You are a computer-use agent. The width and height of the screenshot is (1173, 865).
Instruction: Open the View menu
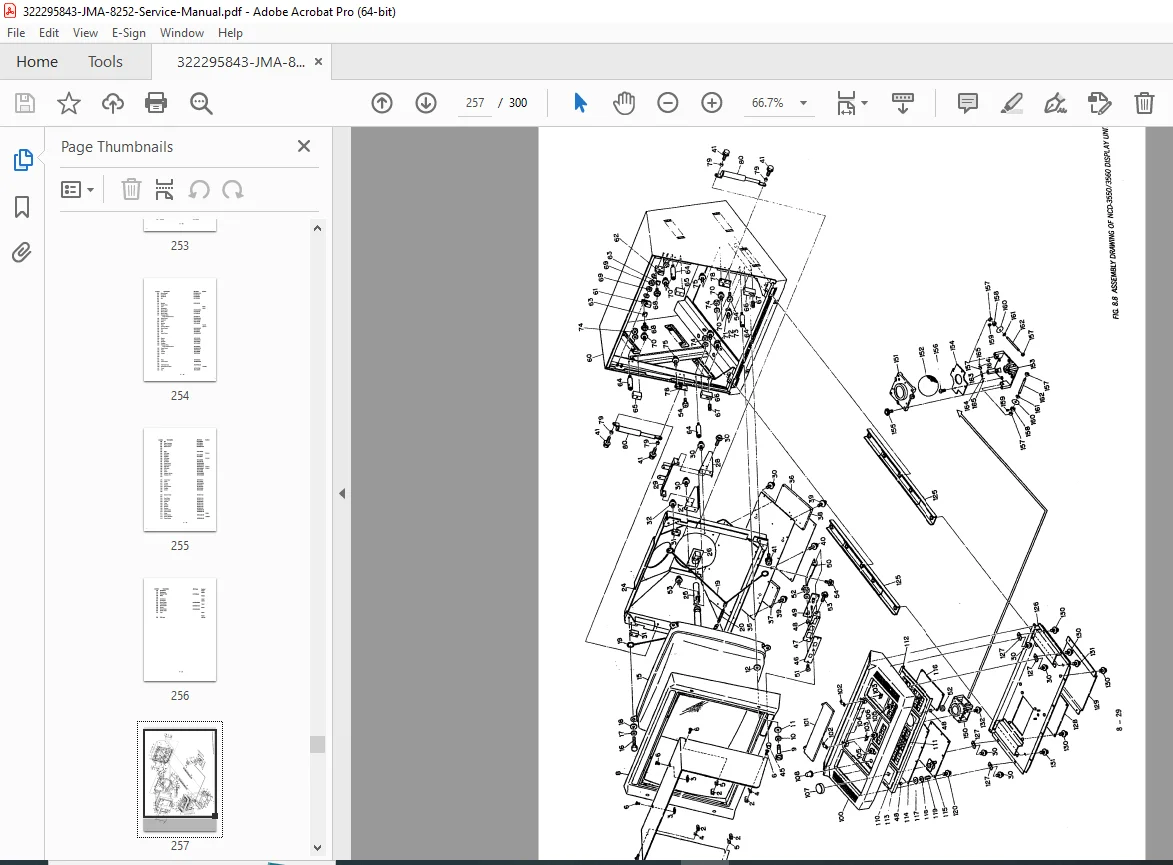click(85, 33)
